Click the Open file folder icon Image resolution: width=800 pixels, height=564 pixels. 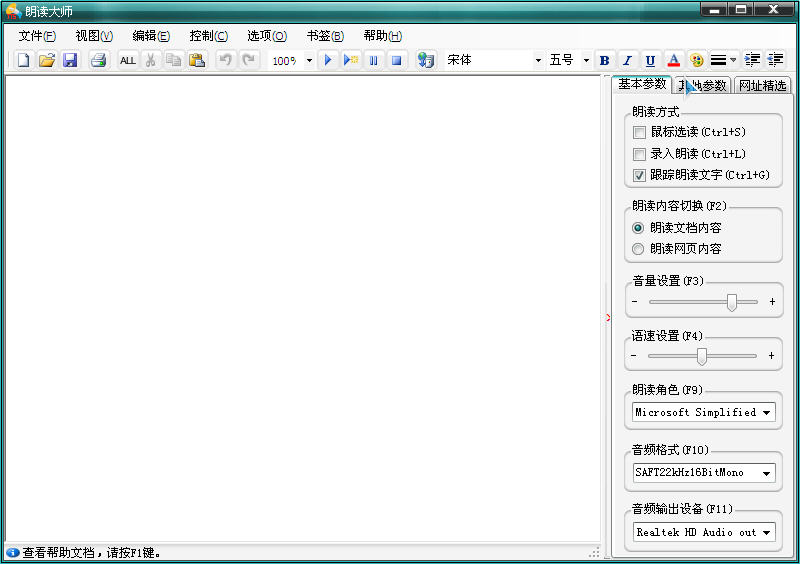point(46,60)
